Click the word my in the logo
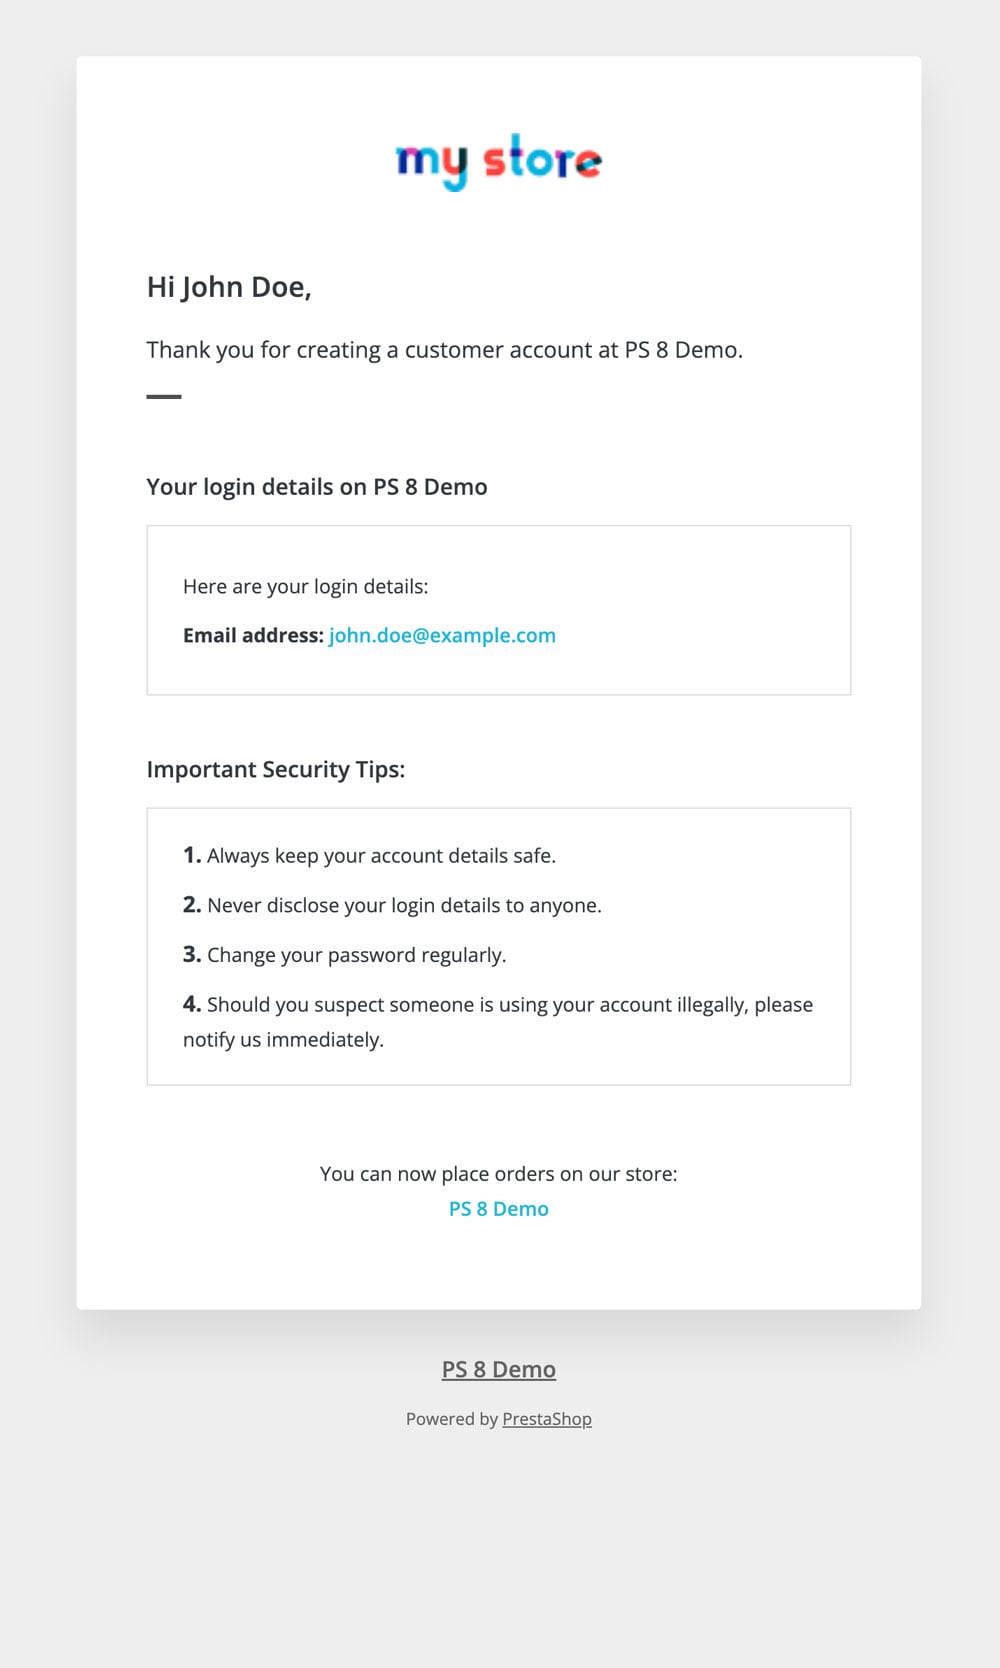 click(x=432, y=162)
